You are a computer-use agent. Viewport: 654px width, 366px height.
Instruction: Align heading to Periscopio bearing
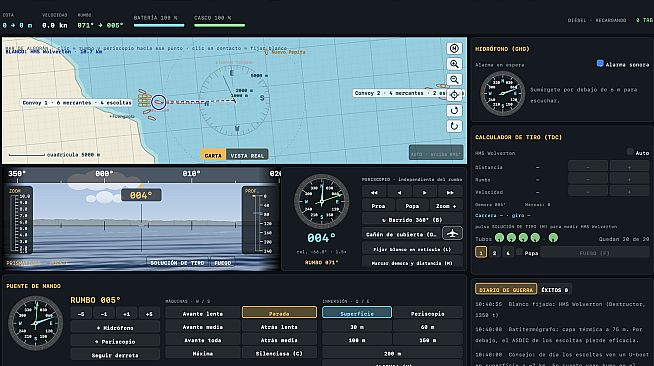pyautogui.click(x=115, y=341)
